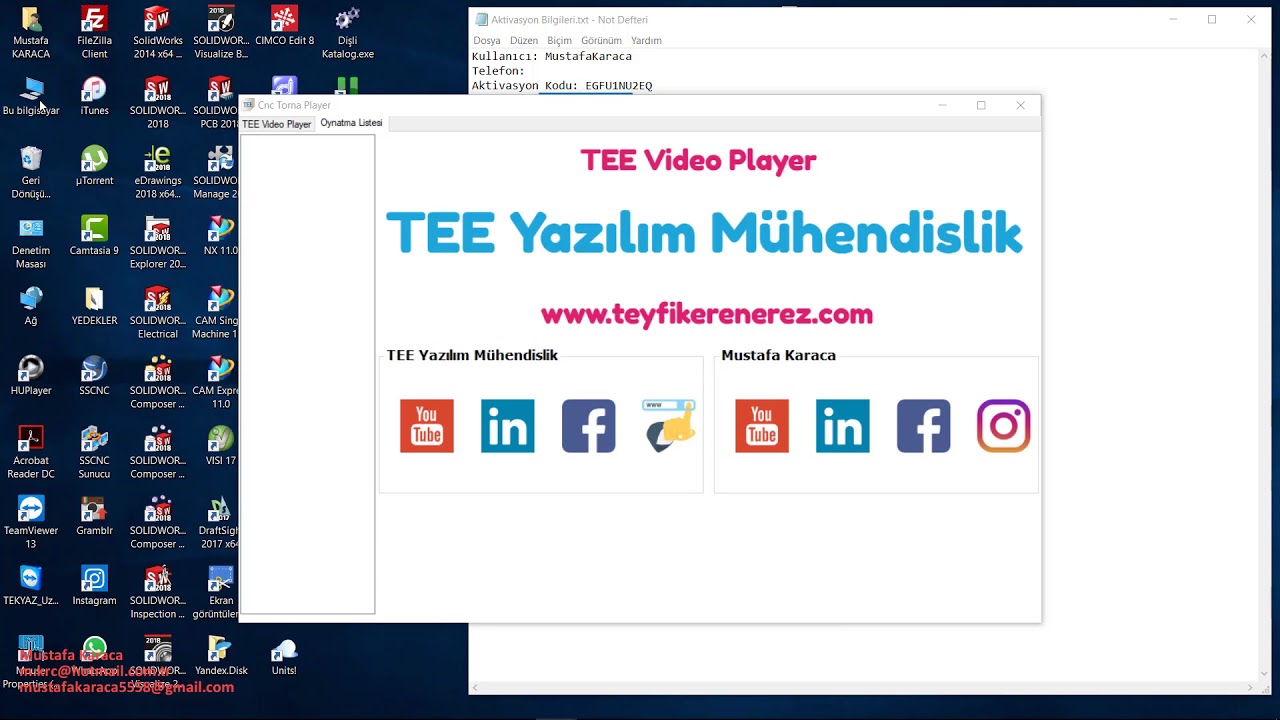
Task: Select TeamViewer 13 desktop icon
Action: 31,523
